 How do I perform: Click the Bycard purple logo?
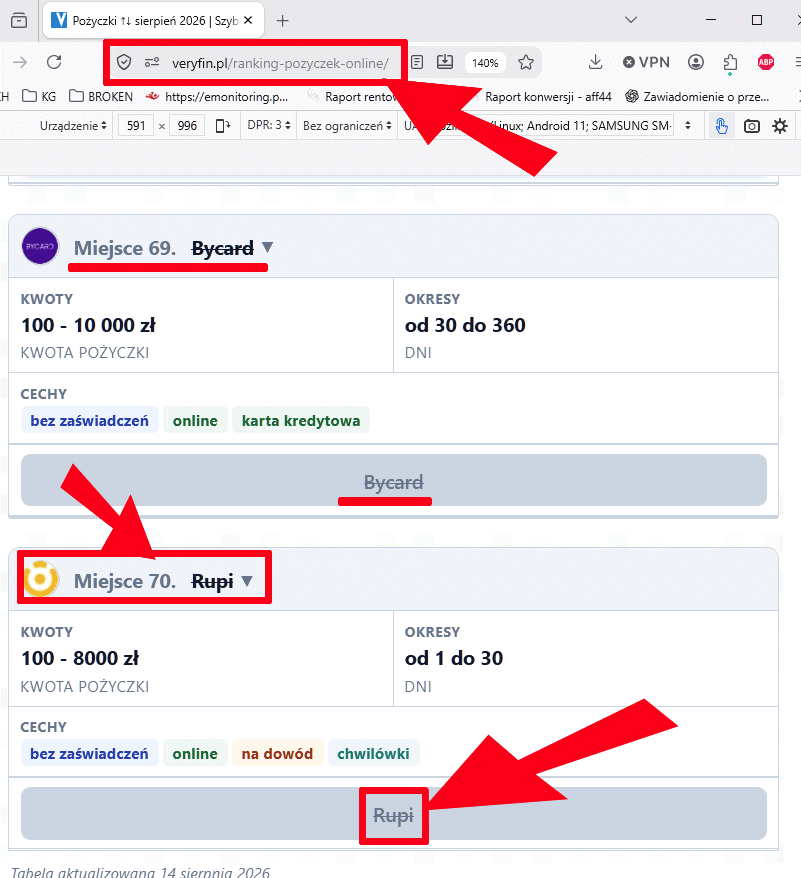click(x=40, y=246)
